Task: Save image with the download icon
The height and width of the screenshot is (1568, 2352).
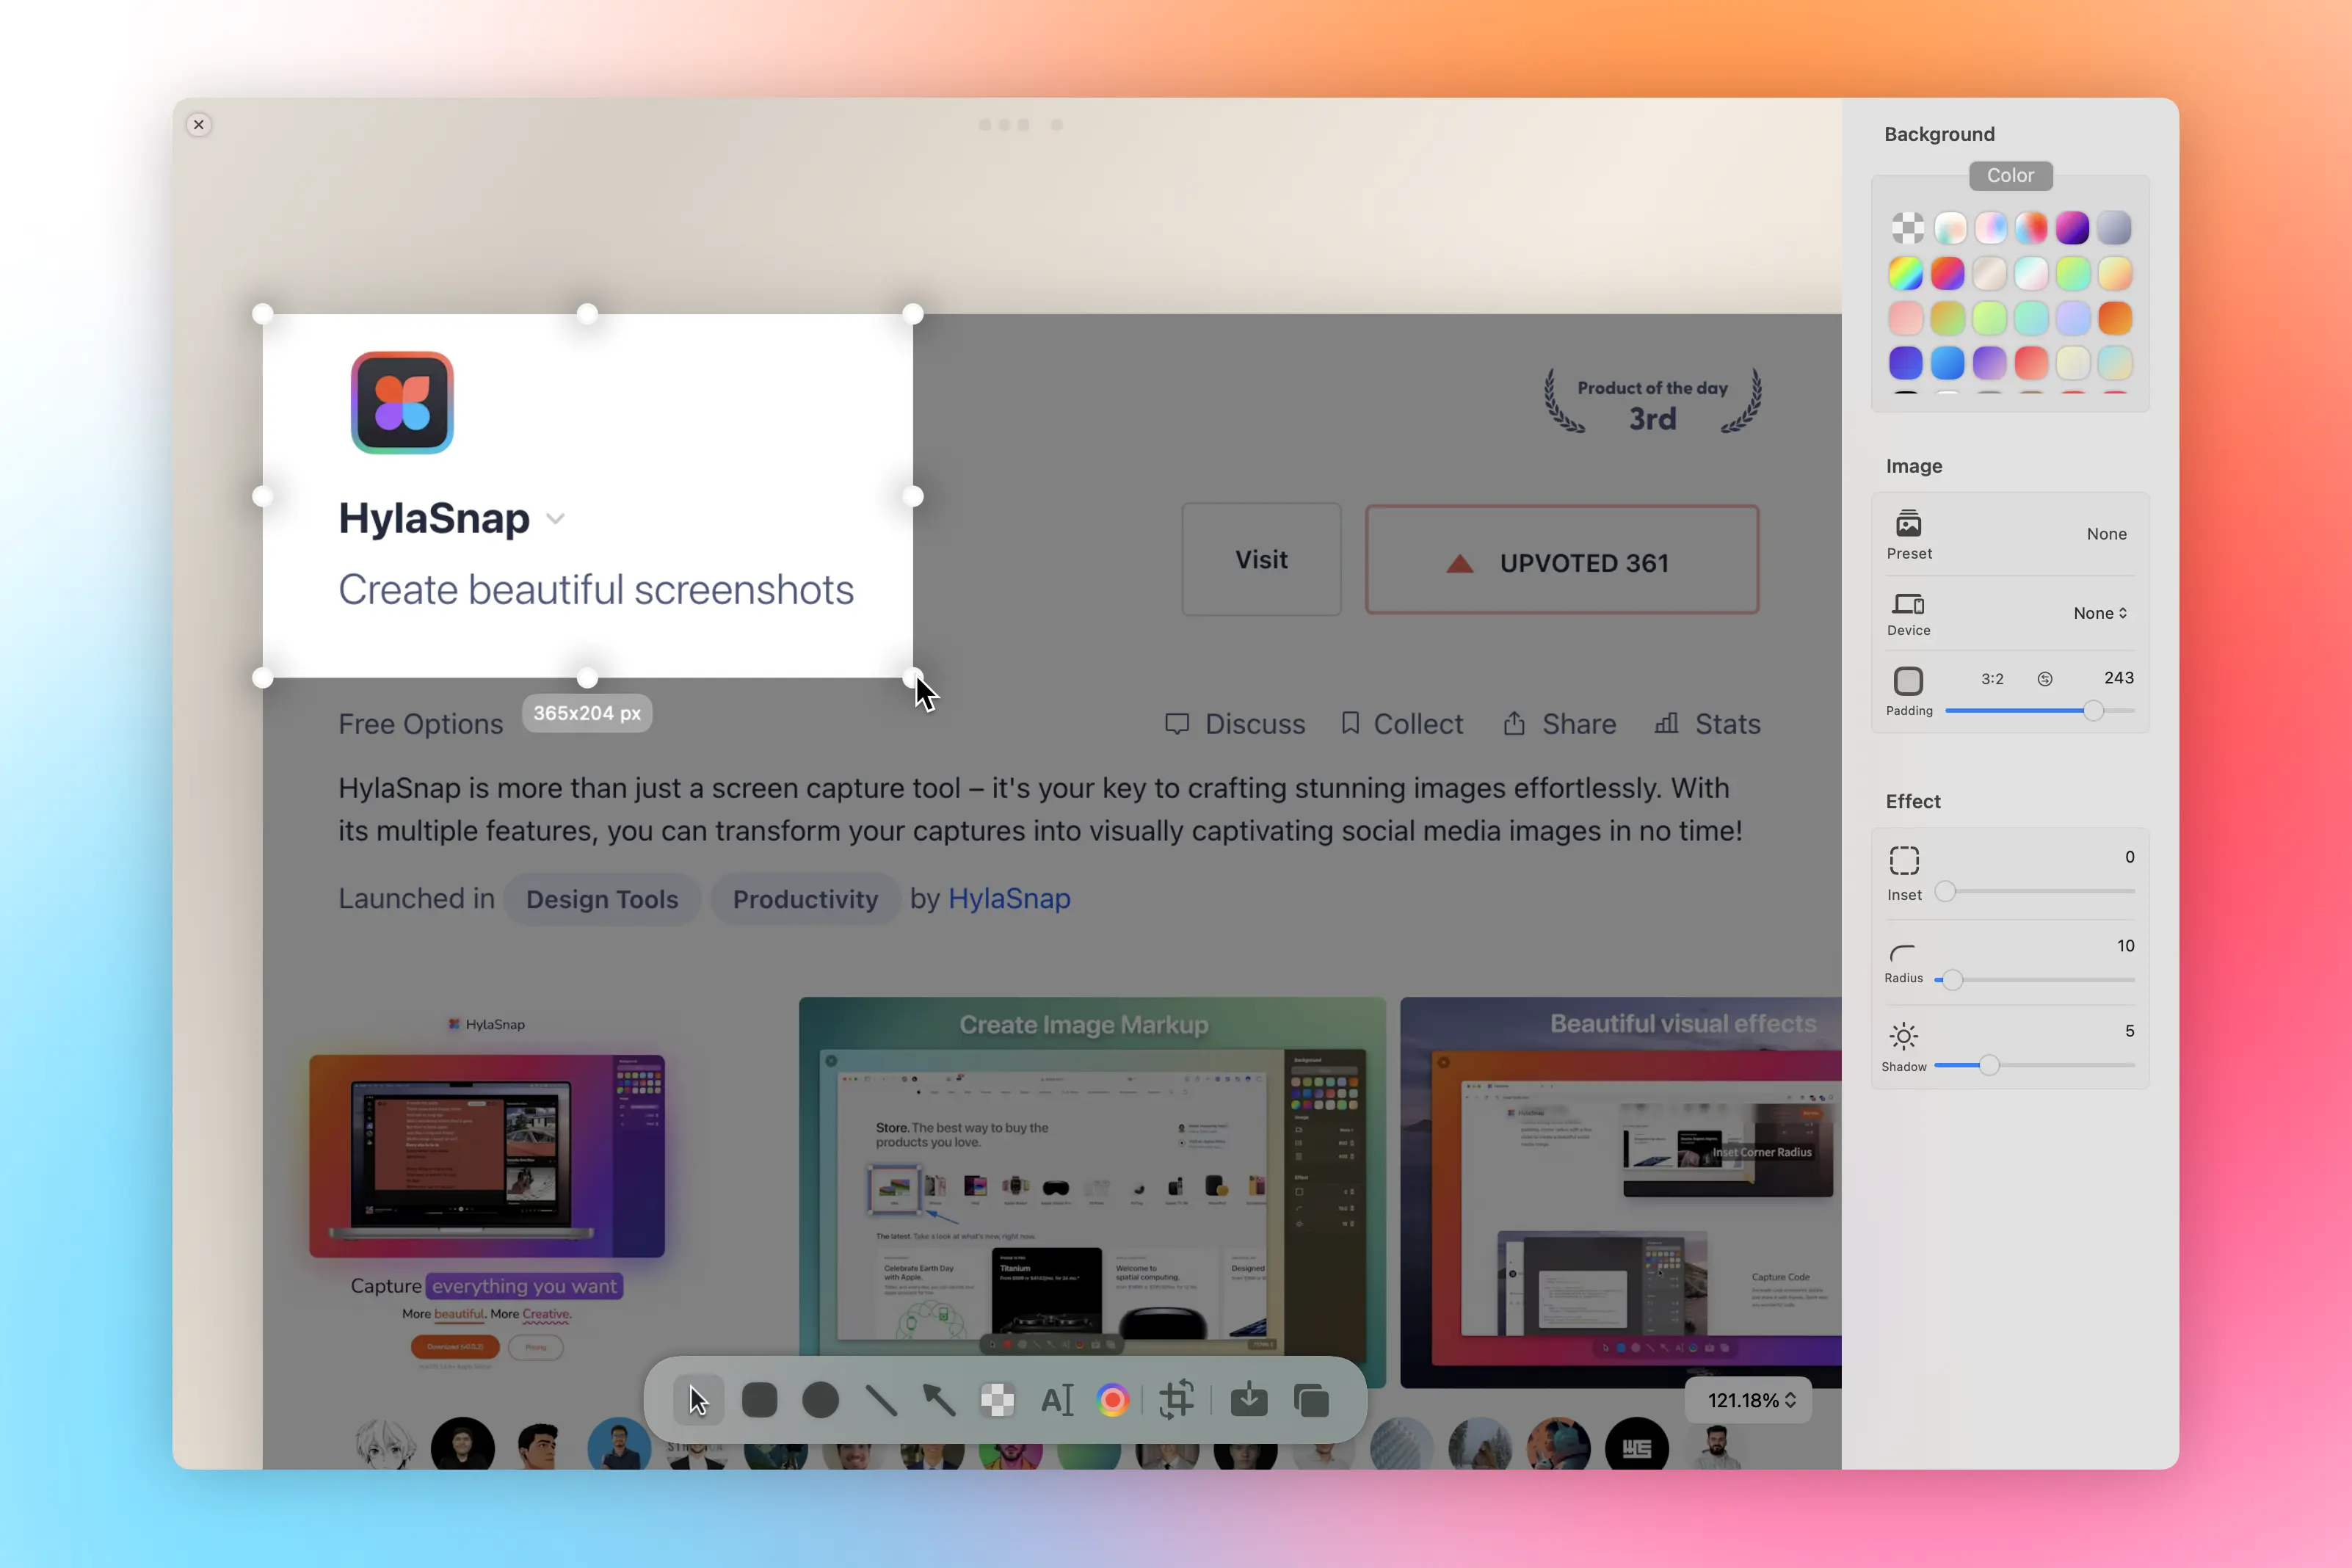Action: pyautogui.click(x=1249, y=1400)
